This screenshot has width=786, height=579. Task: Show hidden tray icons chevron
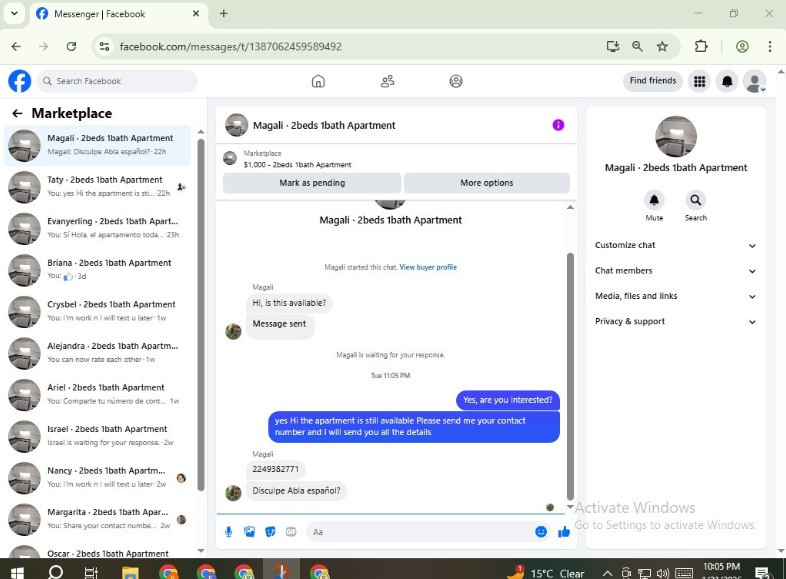point(607,573)
